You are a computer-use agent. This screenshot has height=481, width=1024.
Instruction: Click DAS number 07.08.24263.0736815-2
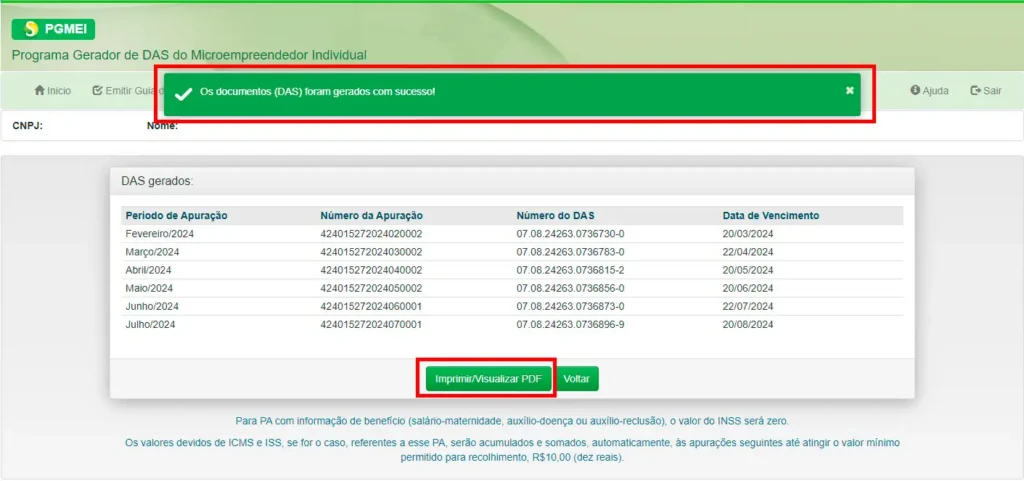(570, 270)
